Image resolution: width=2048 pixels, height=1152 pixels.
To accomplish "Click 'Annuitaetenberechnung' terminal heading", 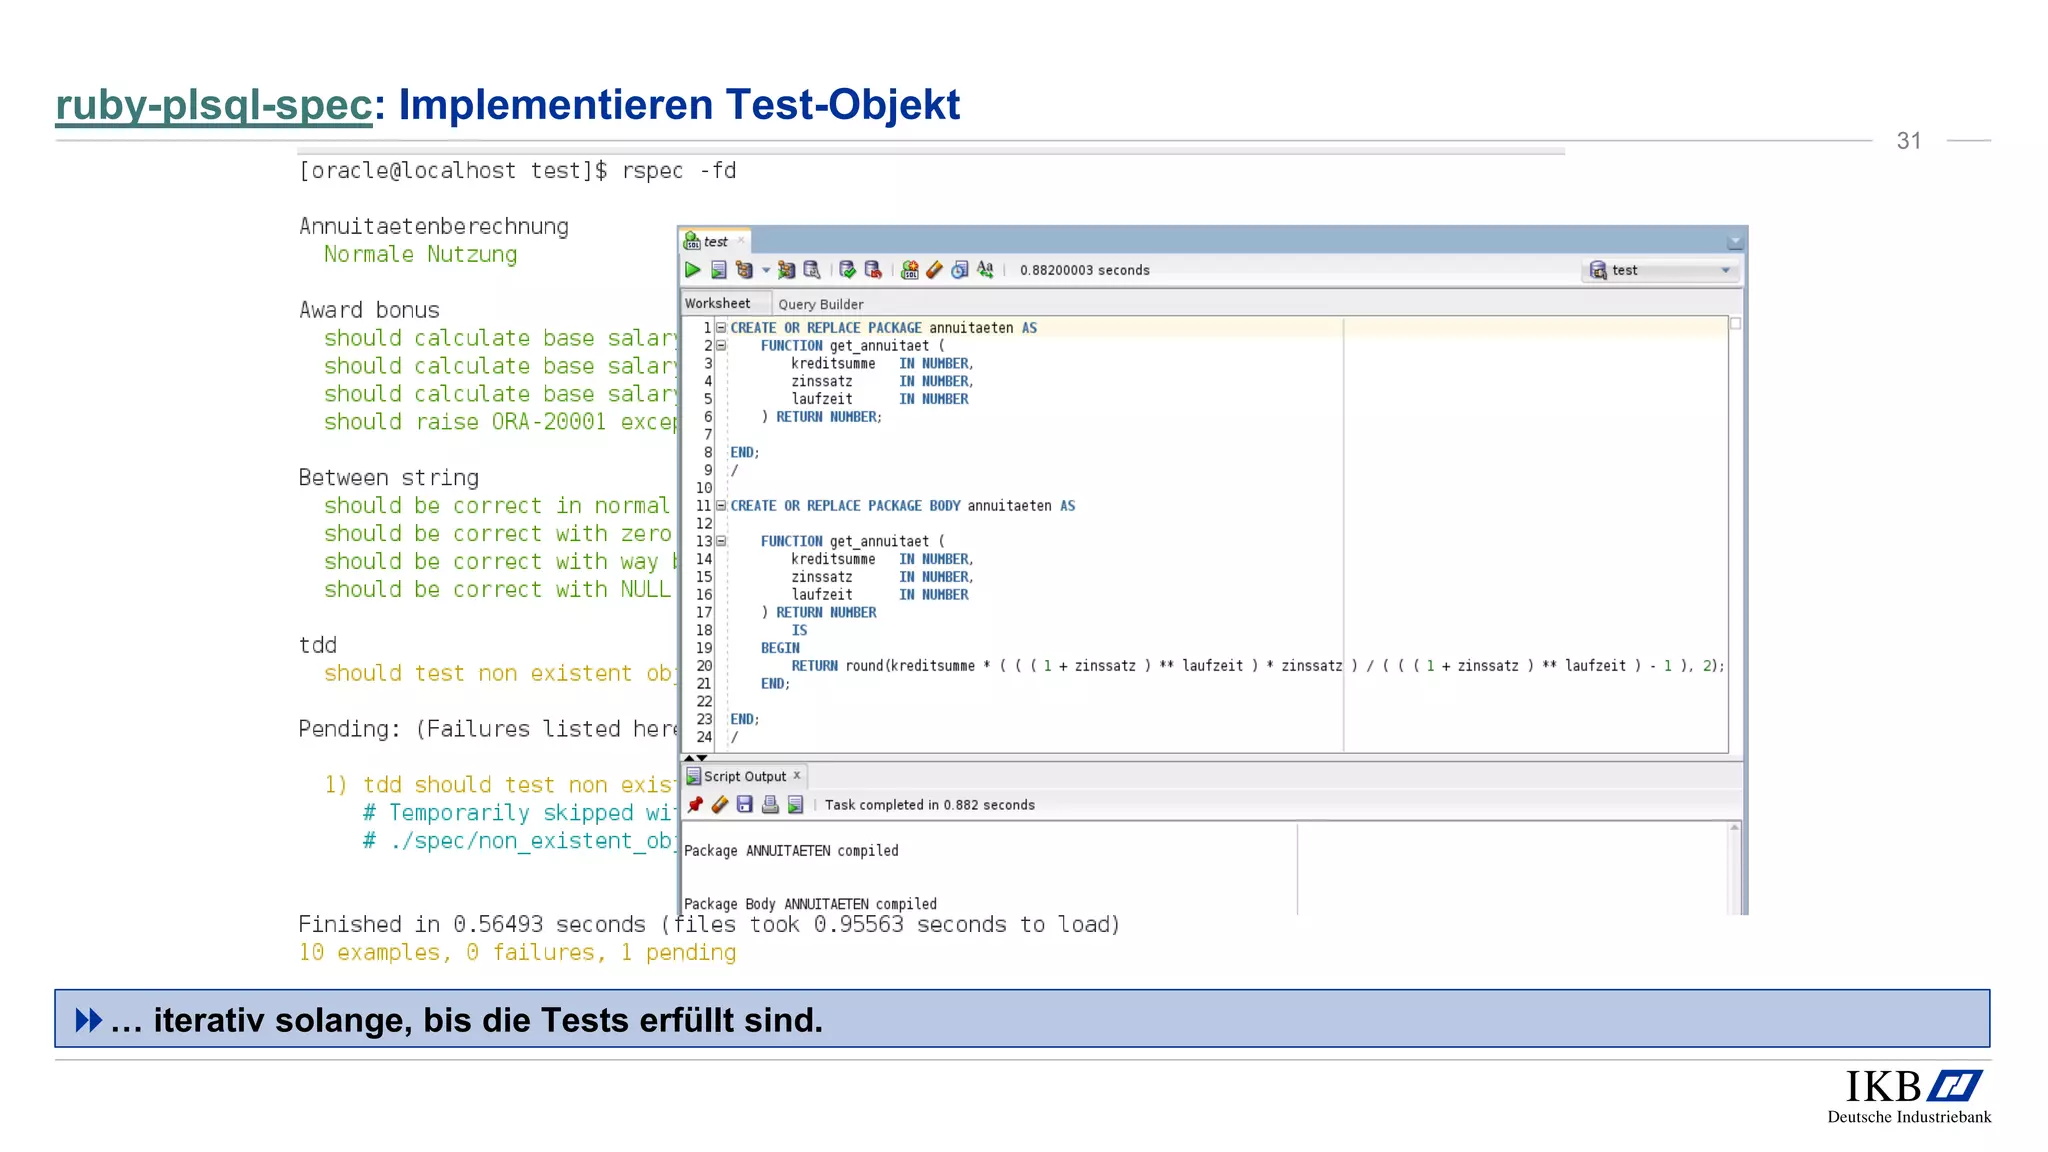I will pyautogui.click(x=433, y=227).
